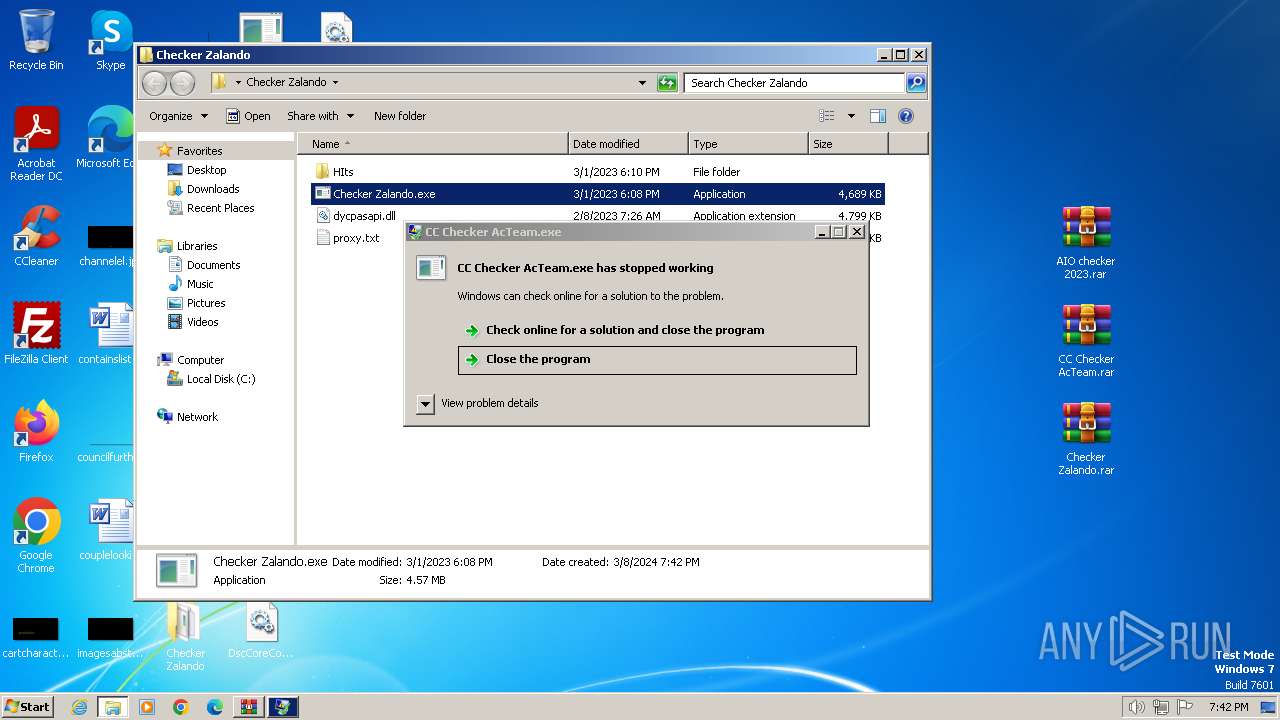The width and height of the screenshot is (1280, 720).
Task: Select Local Disk (C:) in tree
Action: [x=221, y=379]
